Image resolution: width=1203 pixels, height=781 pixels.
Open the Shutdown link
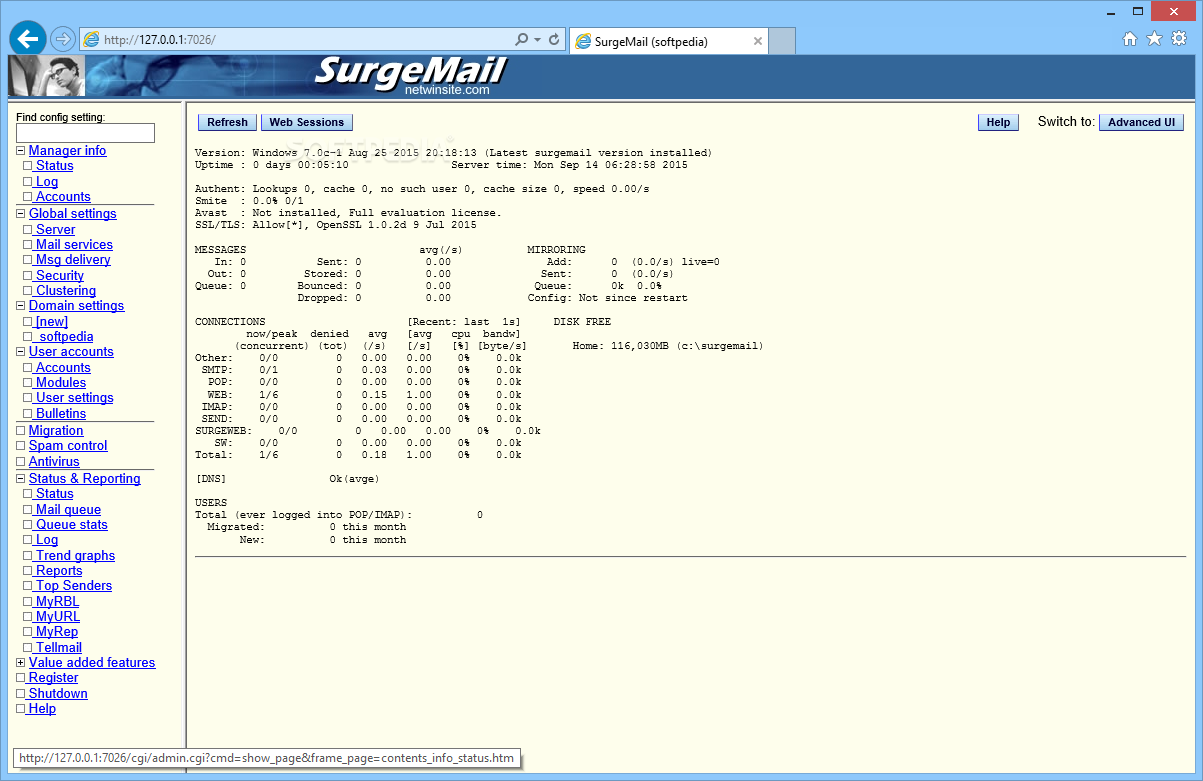tap(58, 694)
